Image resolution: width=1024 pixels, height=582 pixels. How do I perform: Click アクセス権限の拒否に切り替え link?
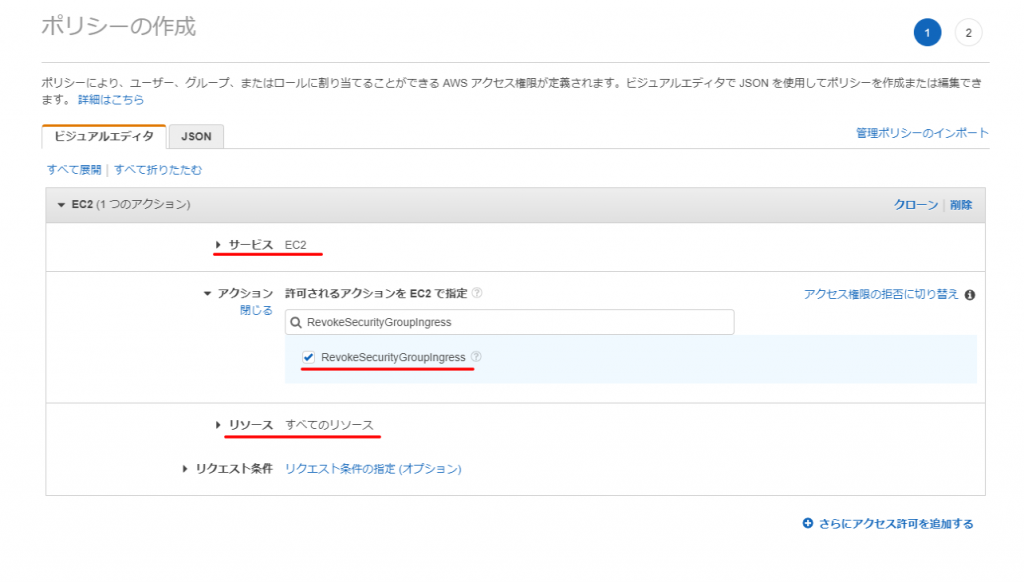point(881,295)
